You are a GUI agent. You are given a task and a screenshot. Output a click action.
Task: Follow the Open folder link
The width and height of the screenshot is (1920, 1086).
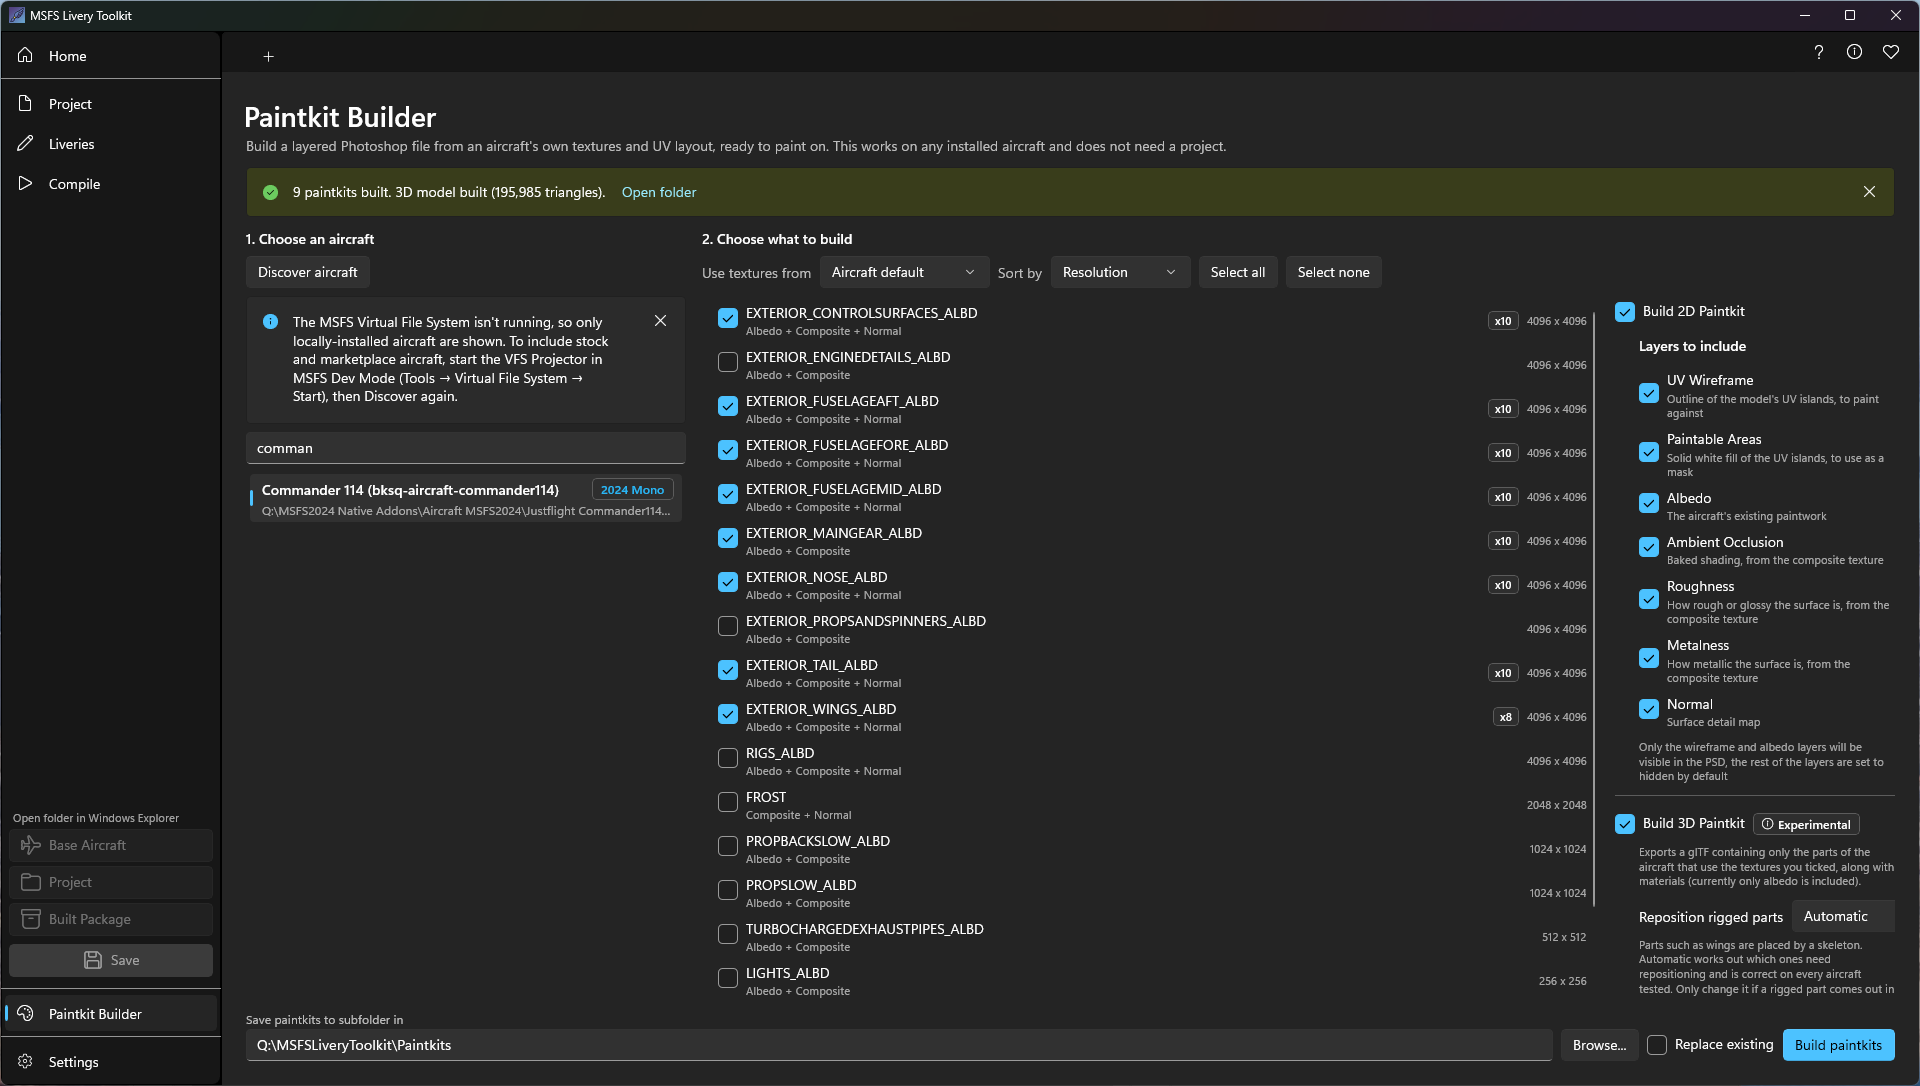pyautogui.click(x=659, y=192)
